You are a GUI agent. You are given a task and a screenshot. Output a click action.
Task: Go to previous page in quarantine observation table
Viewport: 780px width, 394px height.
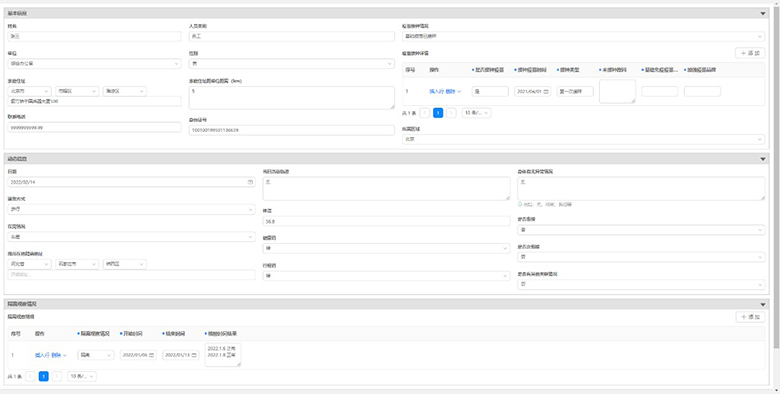click(x=31, y=377)
